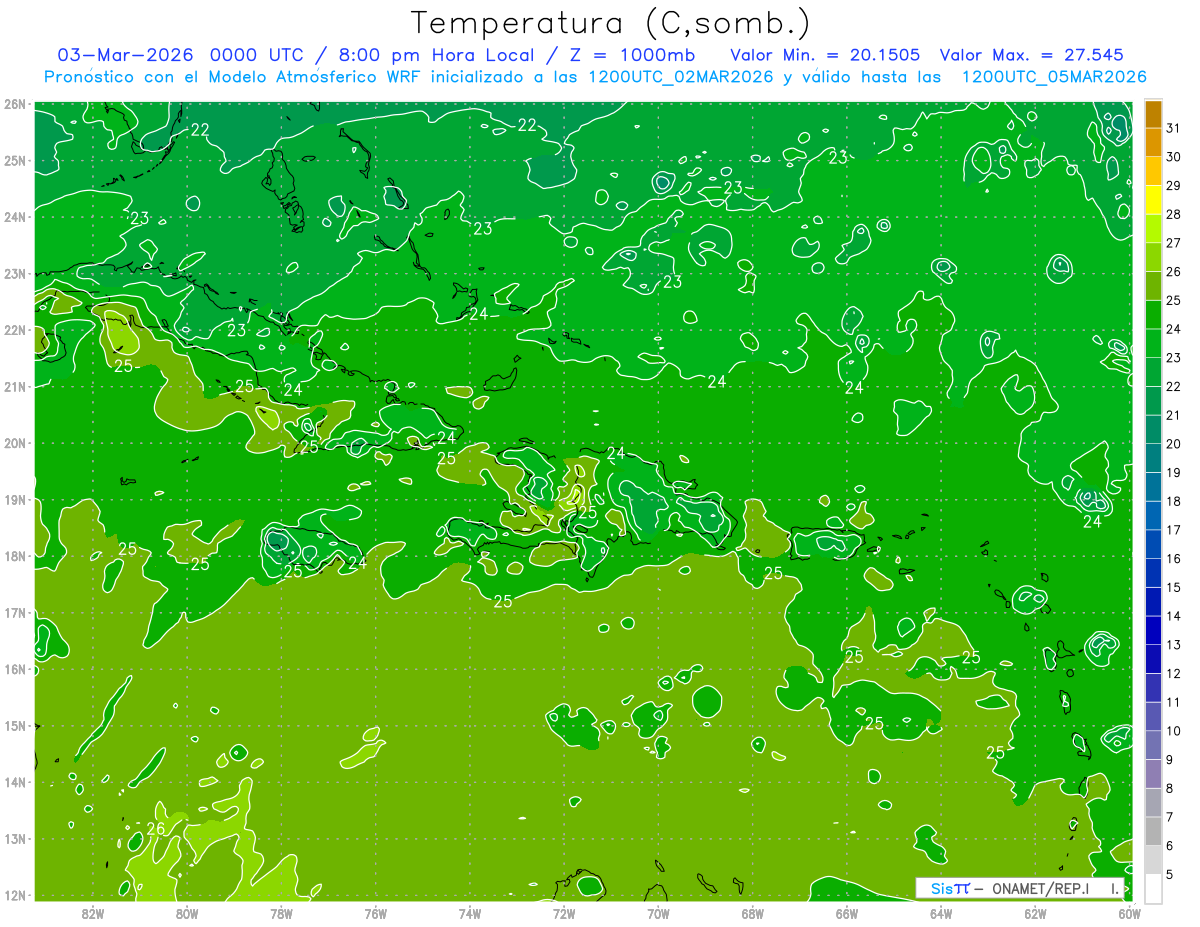Click the "Temperatura (C,somb.)" title

pos(611,23)
